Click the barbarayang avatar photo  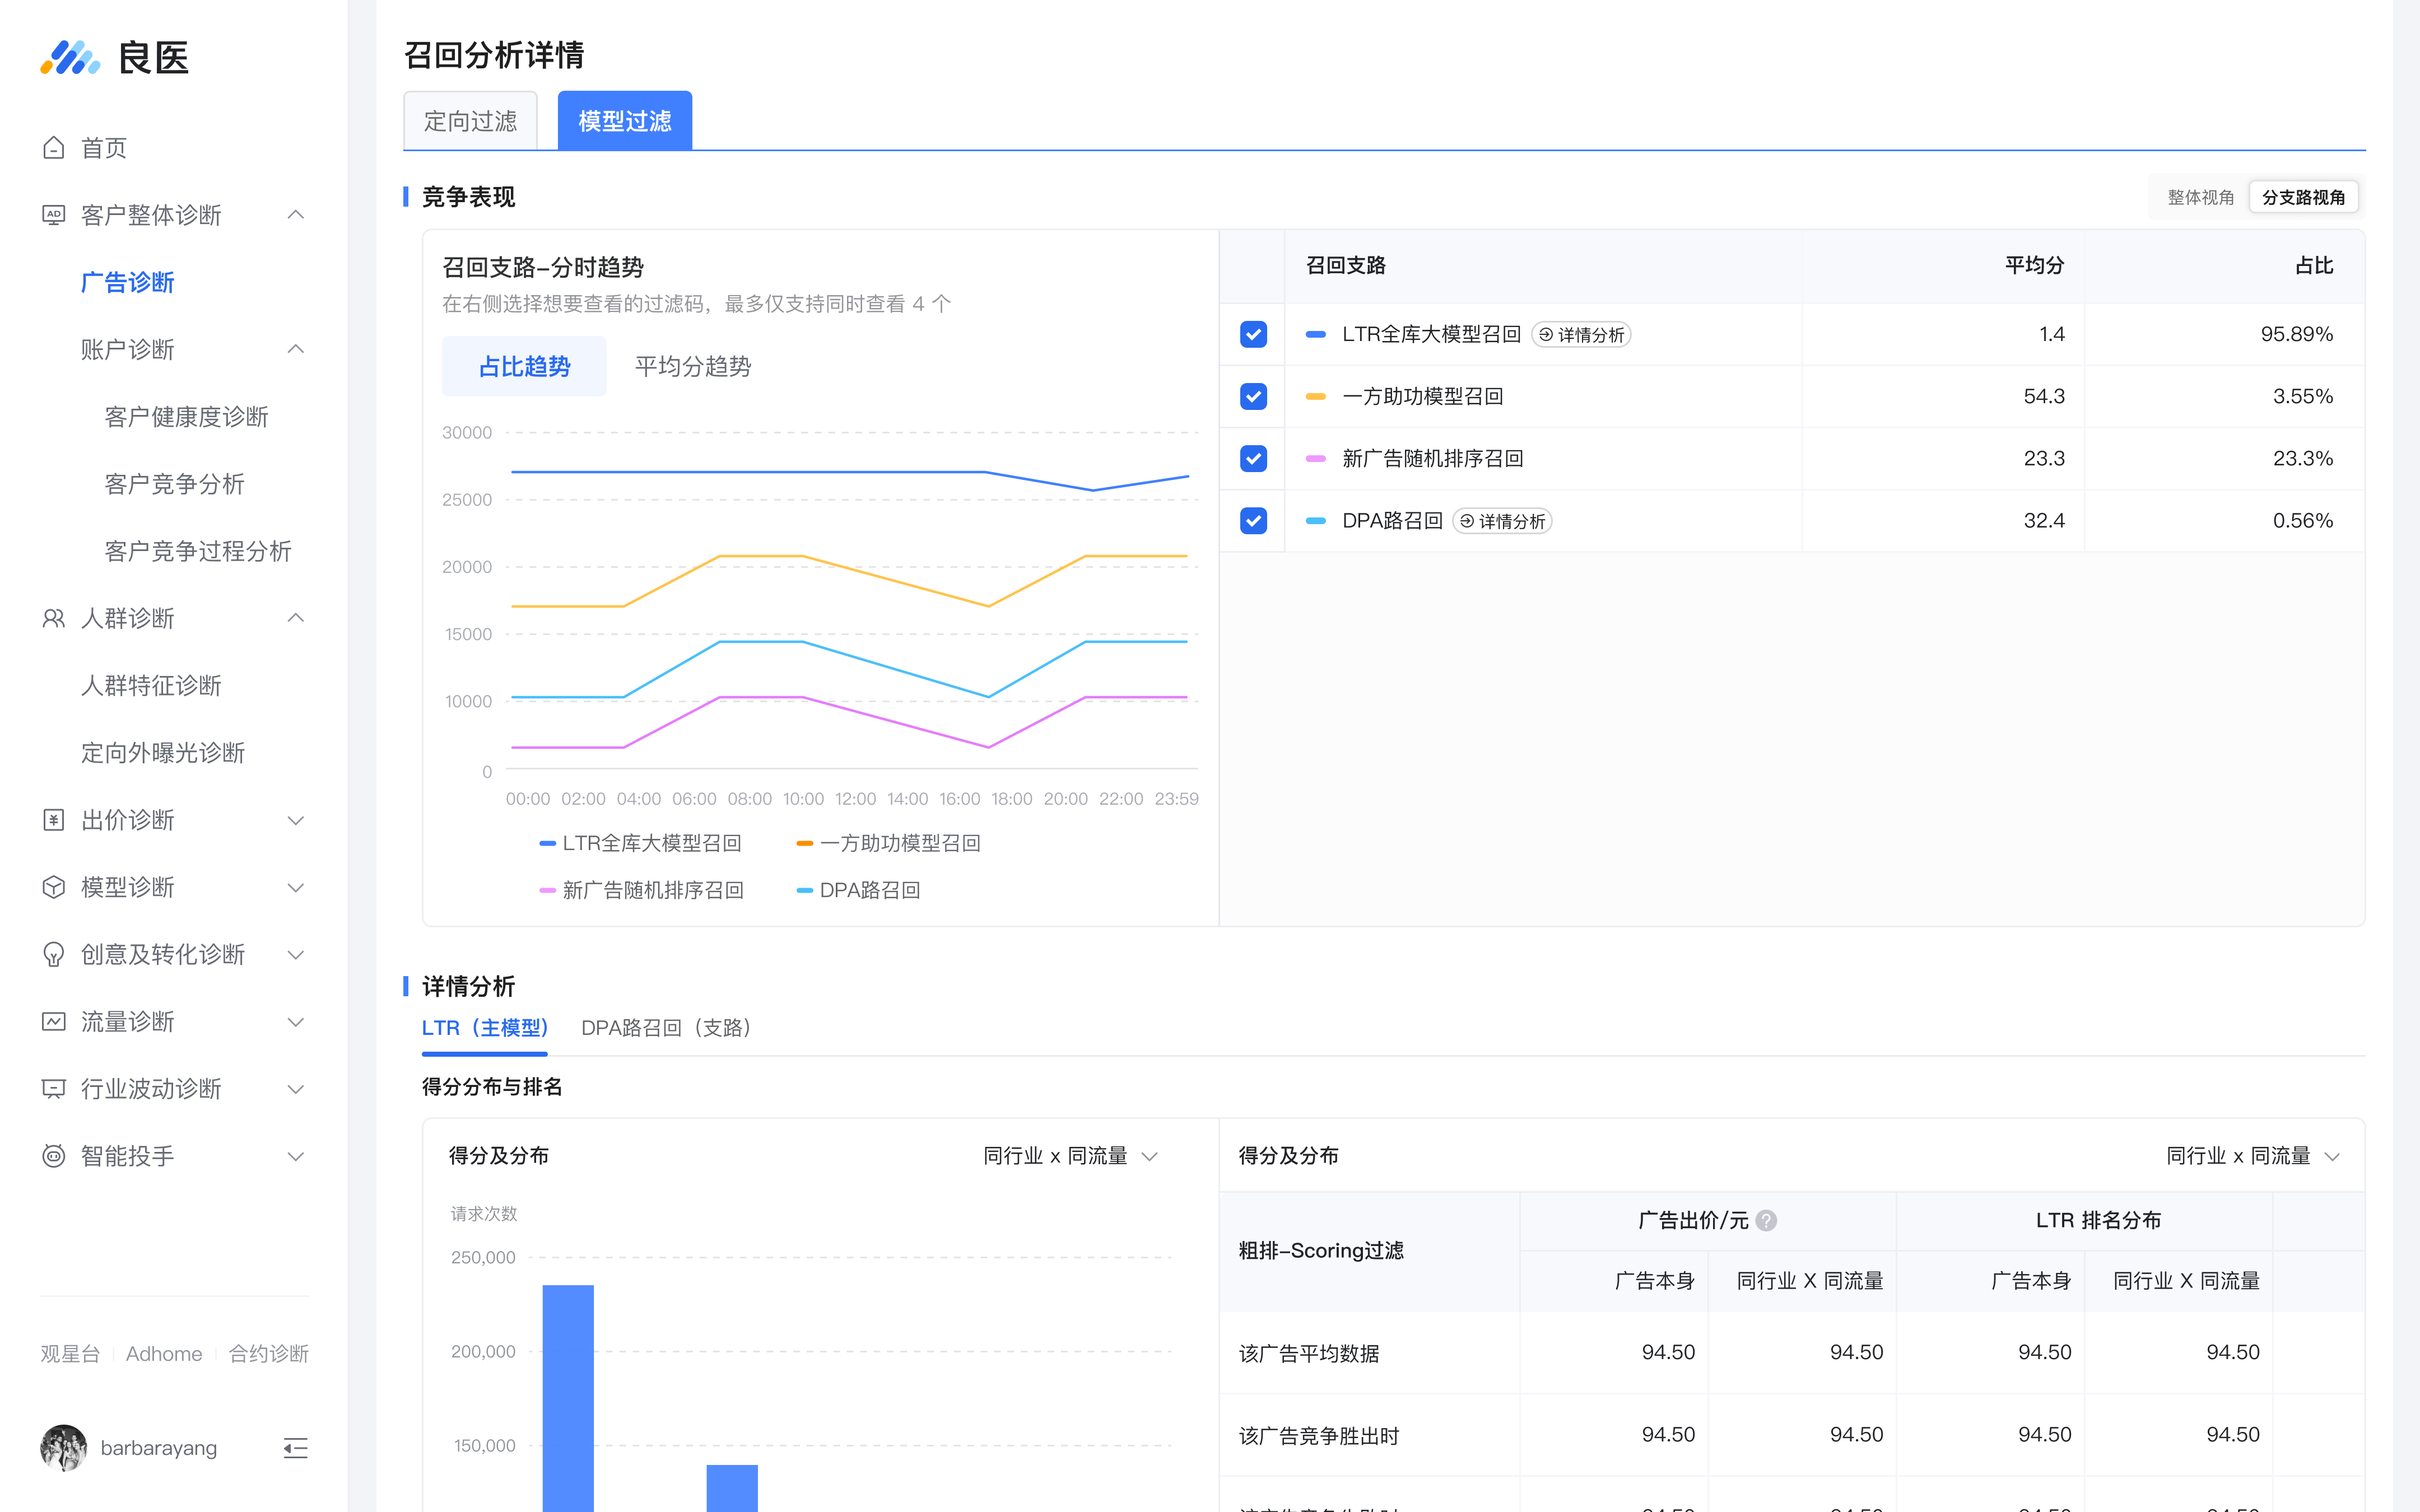pos(64,1448)
